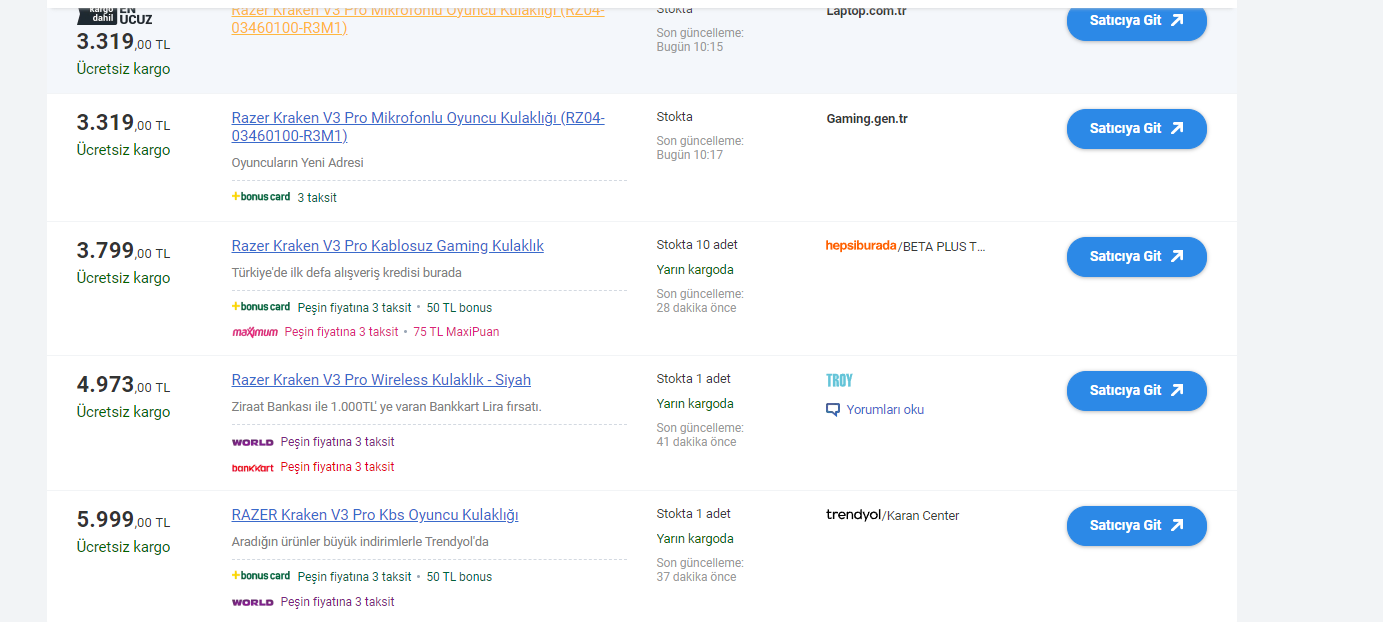Click the 3 taksit text for Gaming.gen.tr
This screenshot has width=1383, height=622.
click(x=317, y=197)
